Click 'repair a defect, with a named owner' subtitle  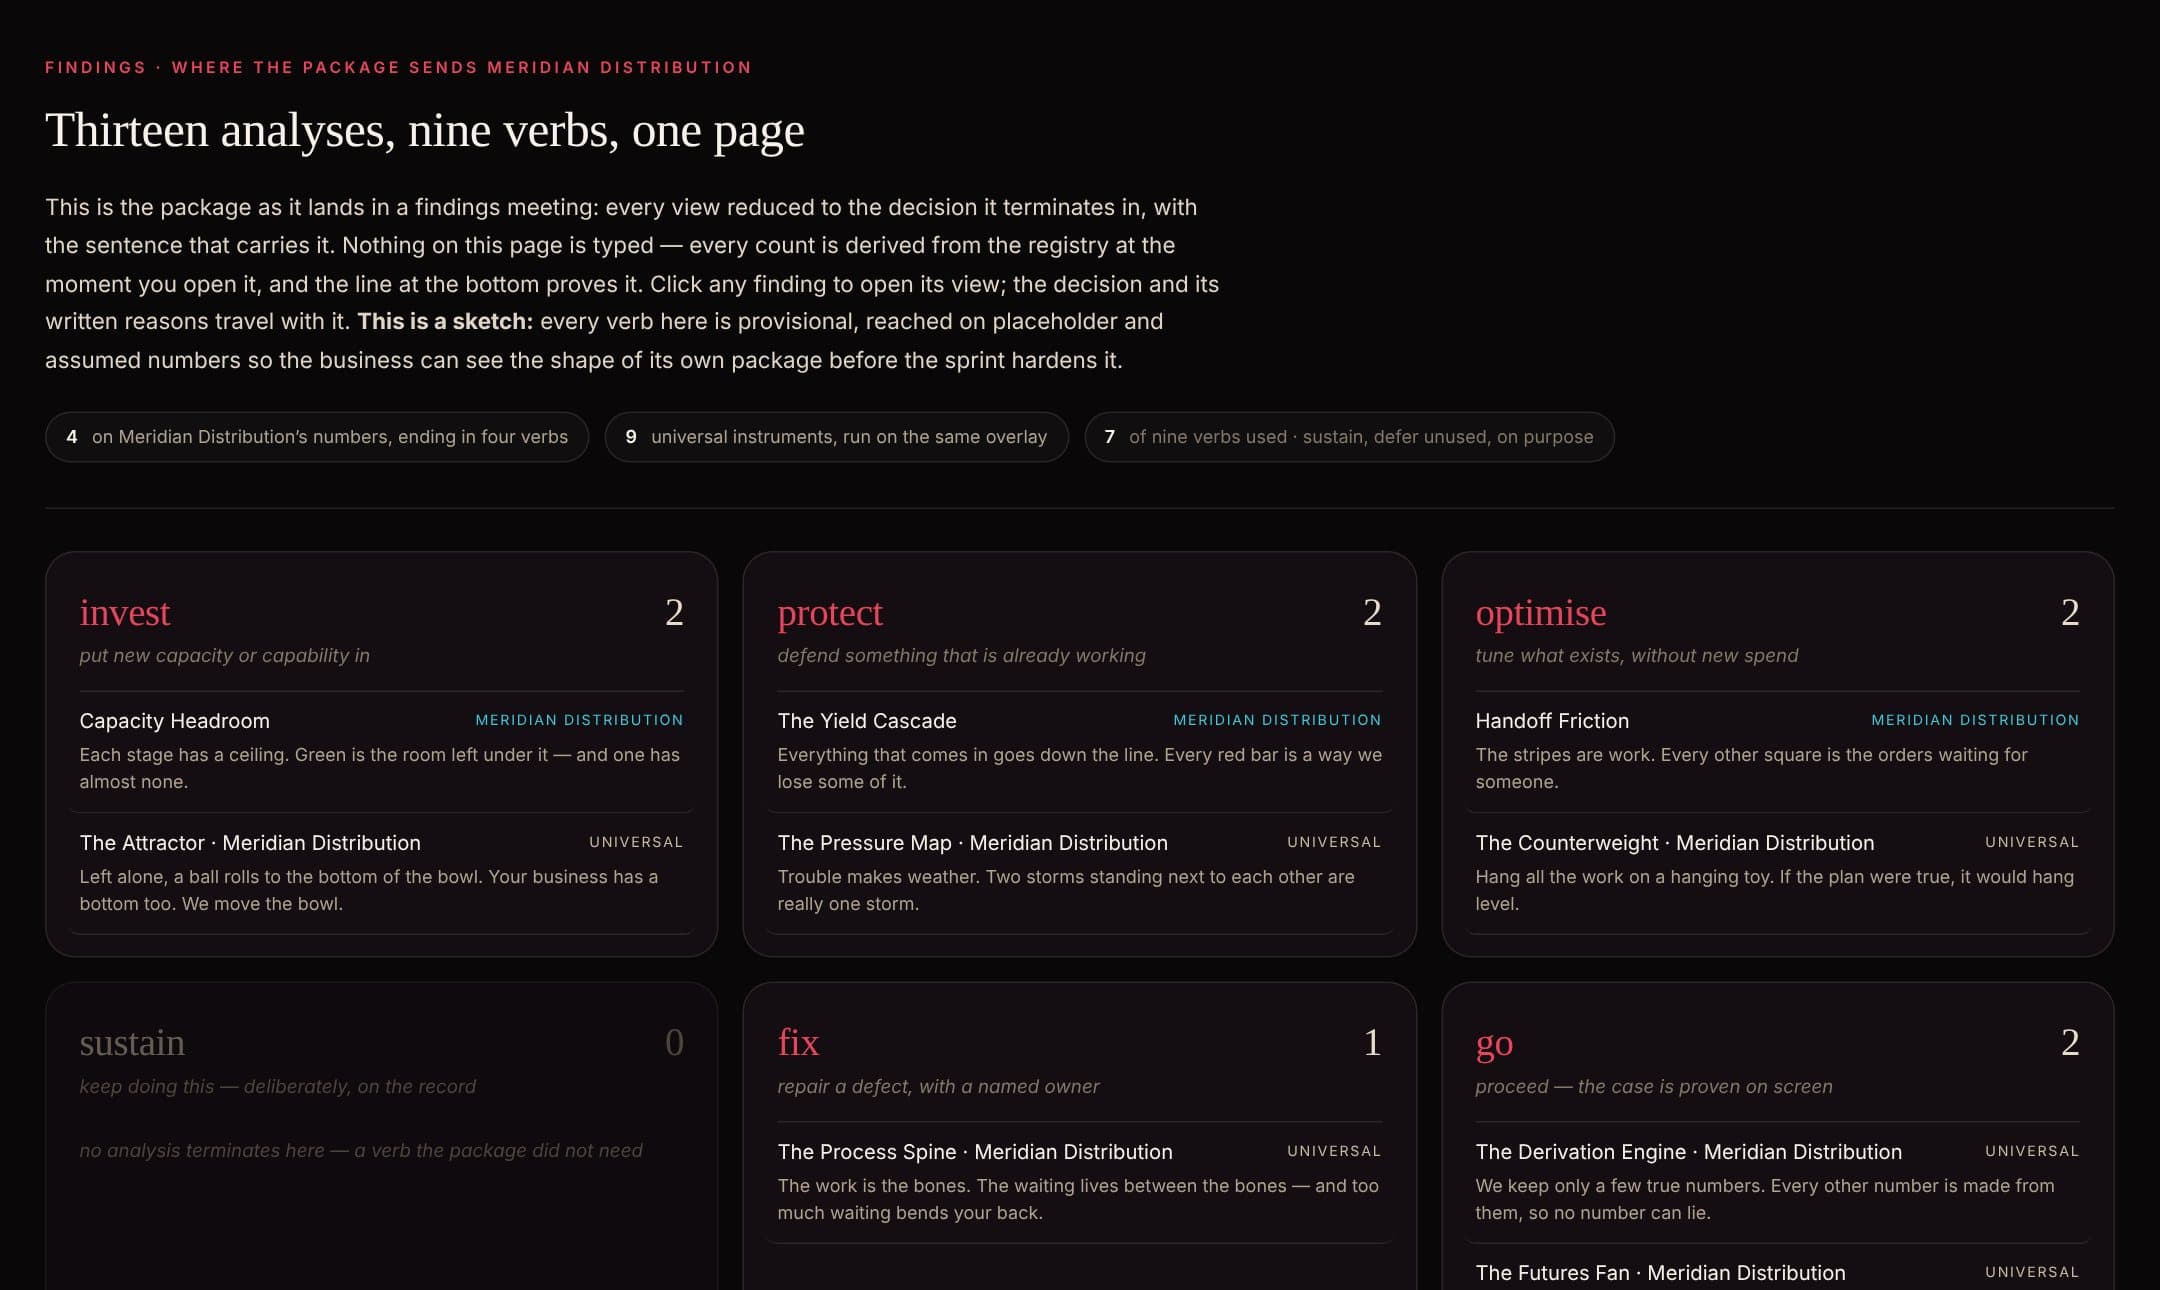(938, 1087)
